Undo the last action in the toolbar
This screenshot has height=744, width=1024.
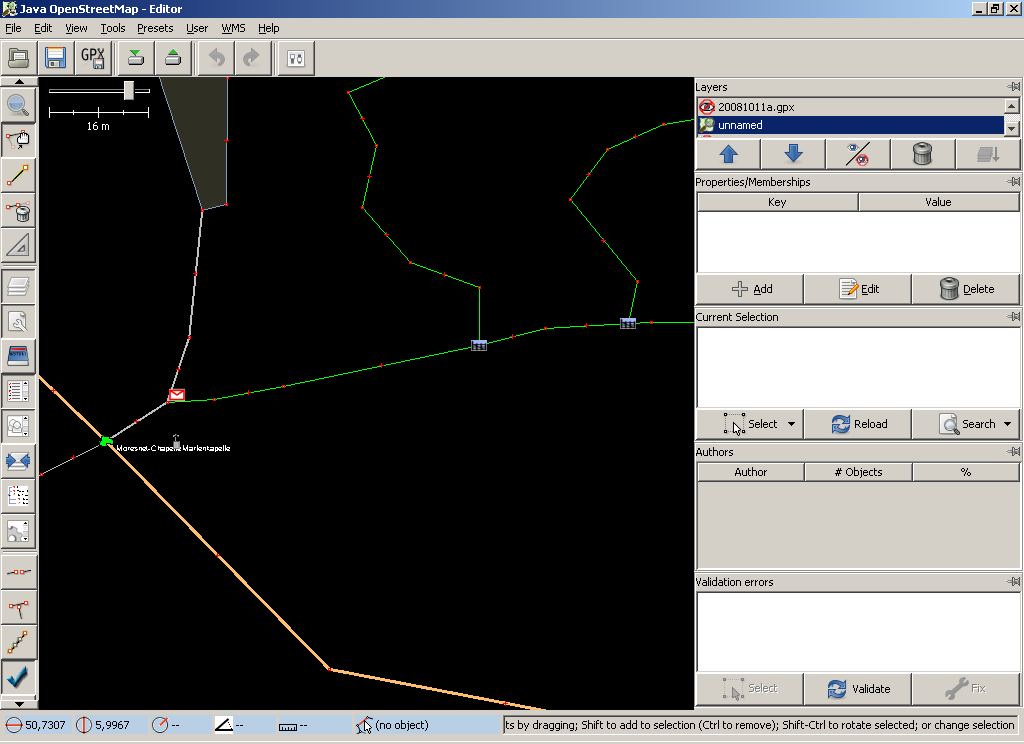point(216,59)
